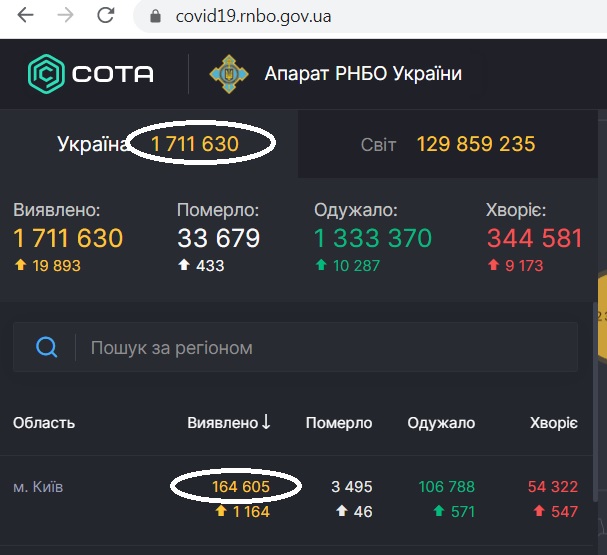
Task: Sort table by Область column
Action: pyautogui.click(x=44, y=423)
